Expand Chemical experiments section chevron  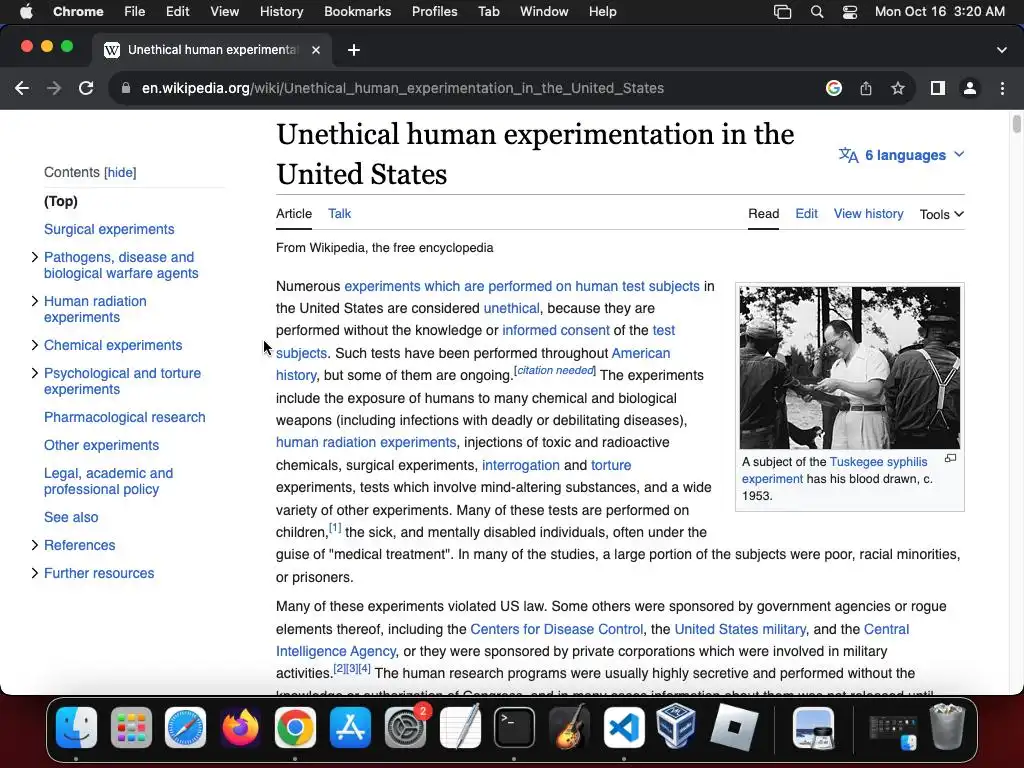[x=35, y=345]
